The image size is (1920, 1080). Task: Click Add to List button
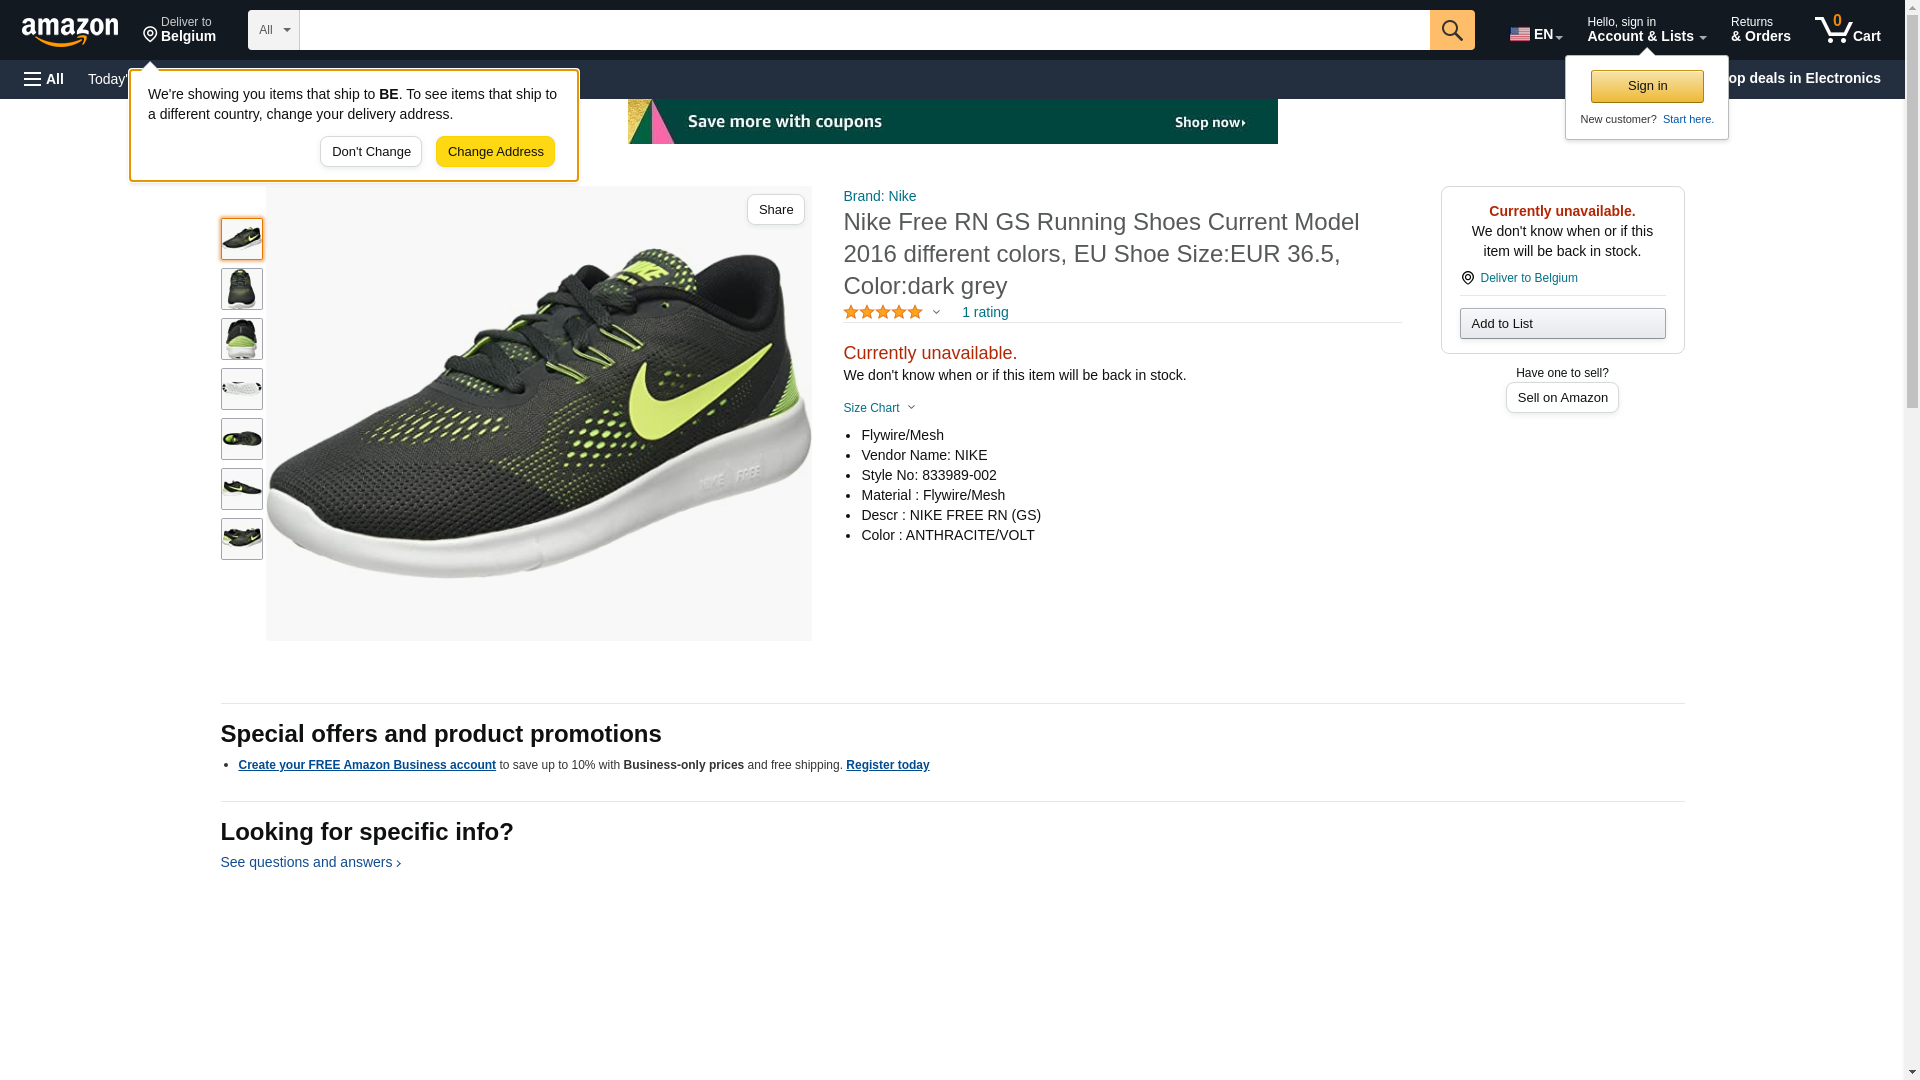pyautogui.click(x=1561, y=324)
